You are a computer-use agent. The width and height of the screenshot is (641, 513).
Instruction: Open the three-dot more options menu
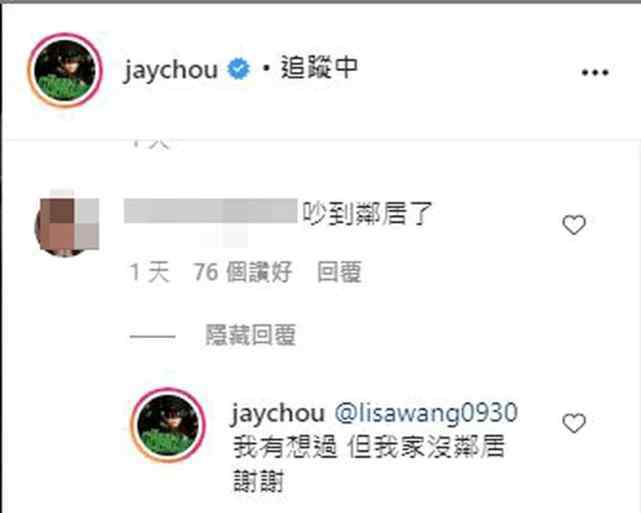coord(595,73)
